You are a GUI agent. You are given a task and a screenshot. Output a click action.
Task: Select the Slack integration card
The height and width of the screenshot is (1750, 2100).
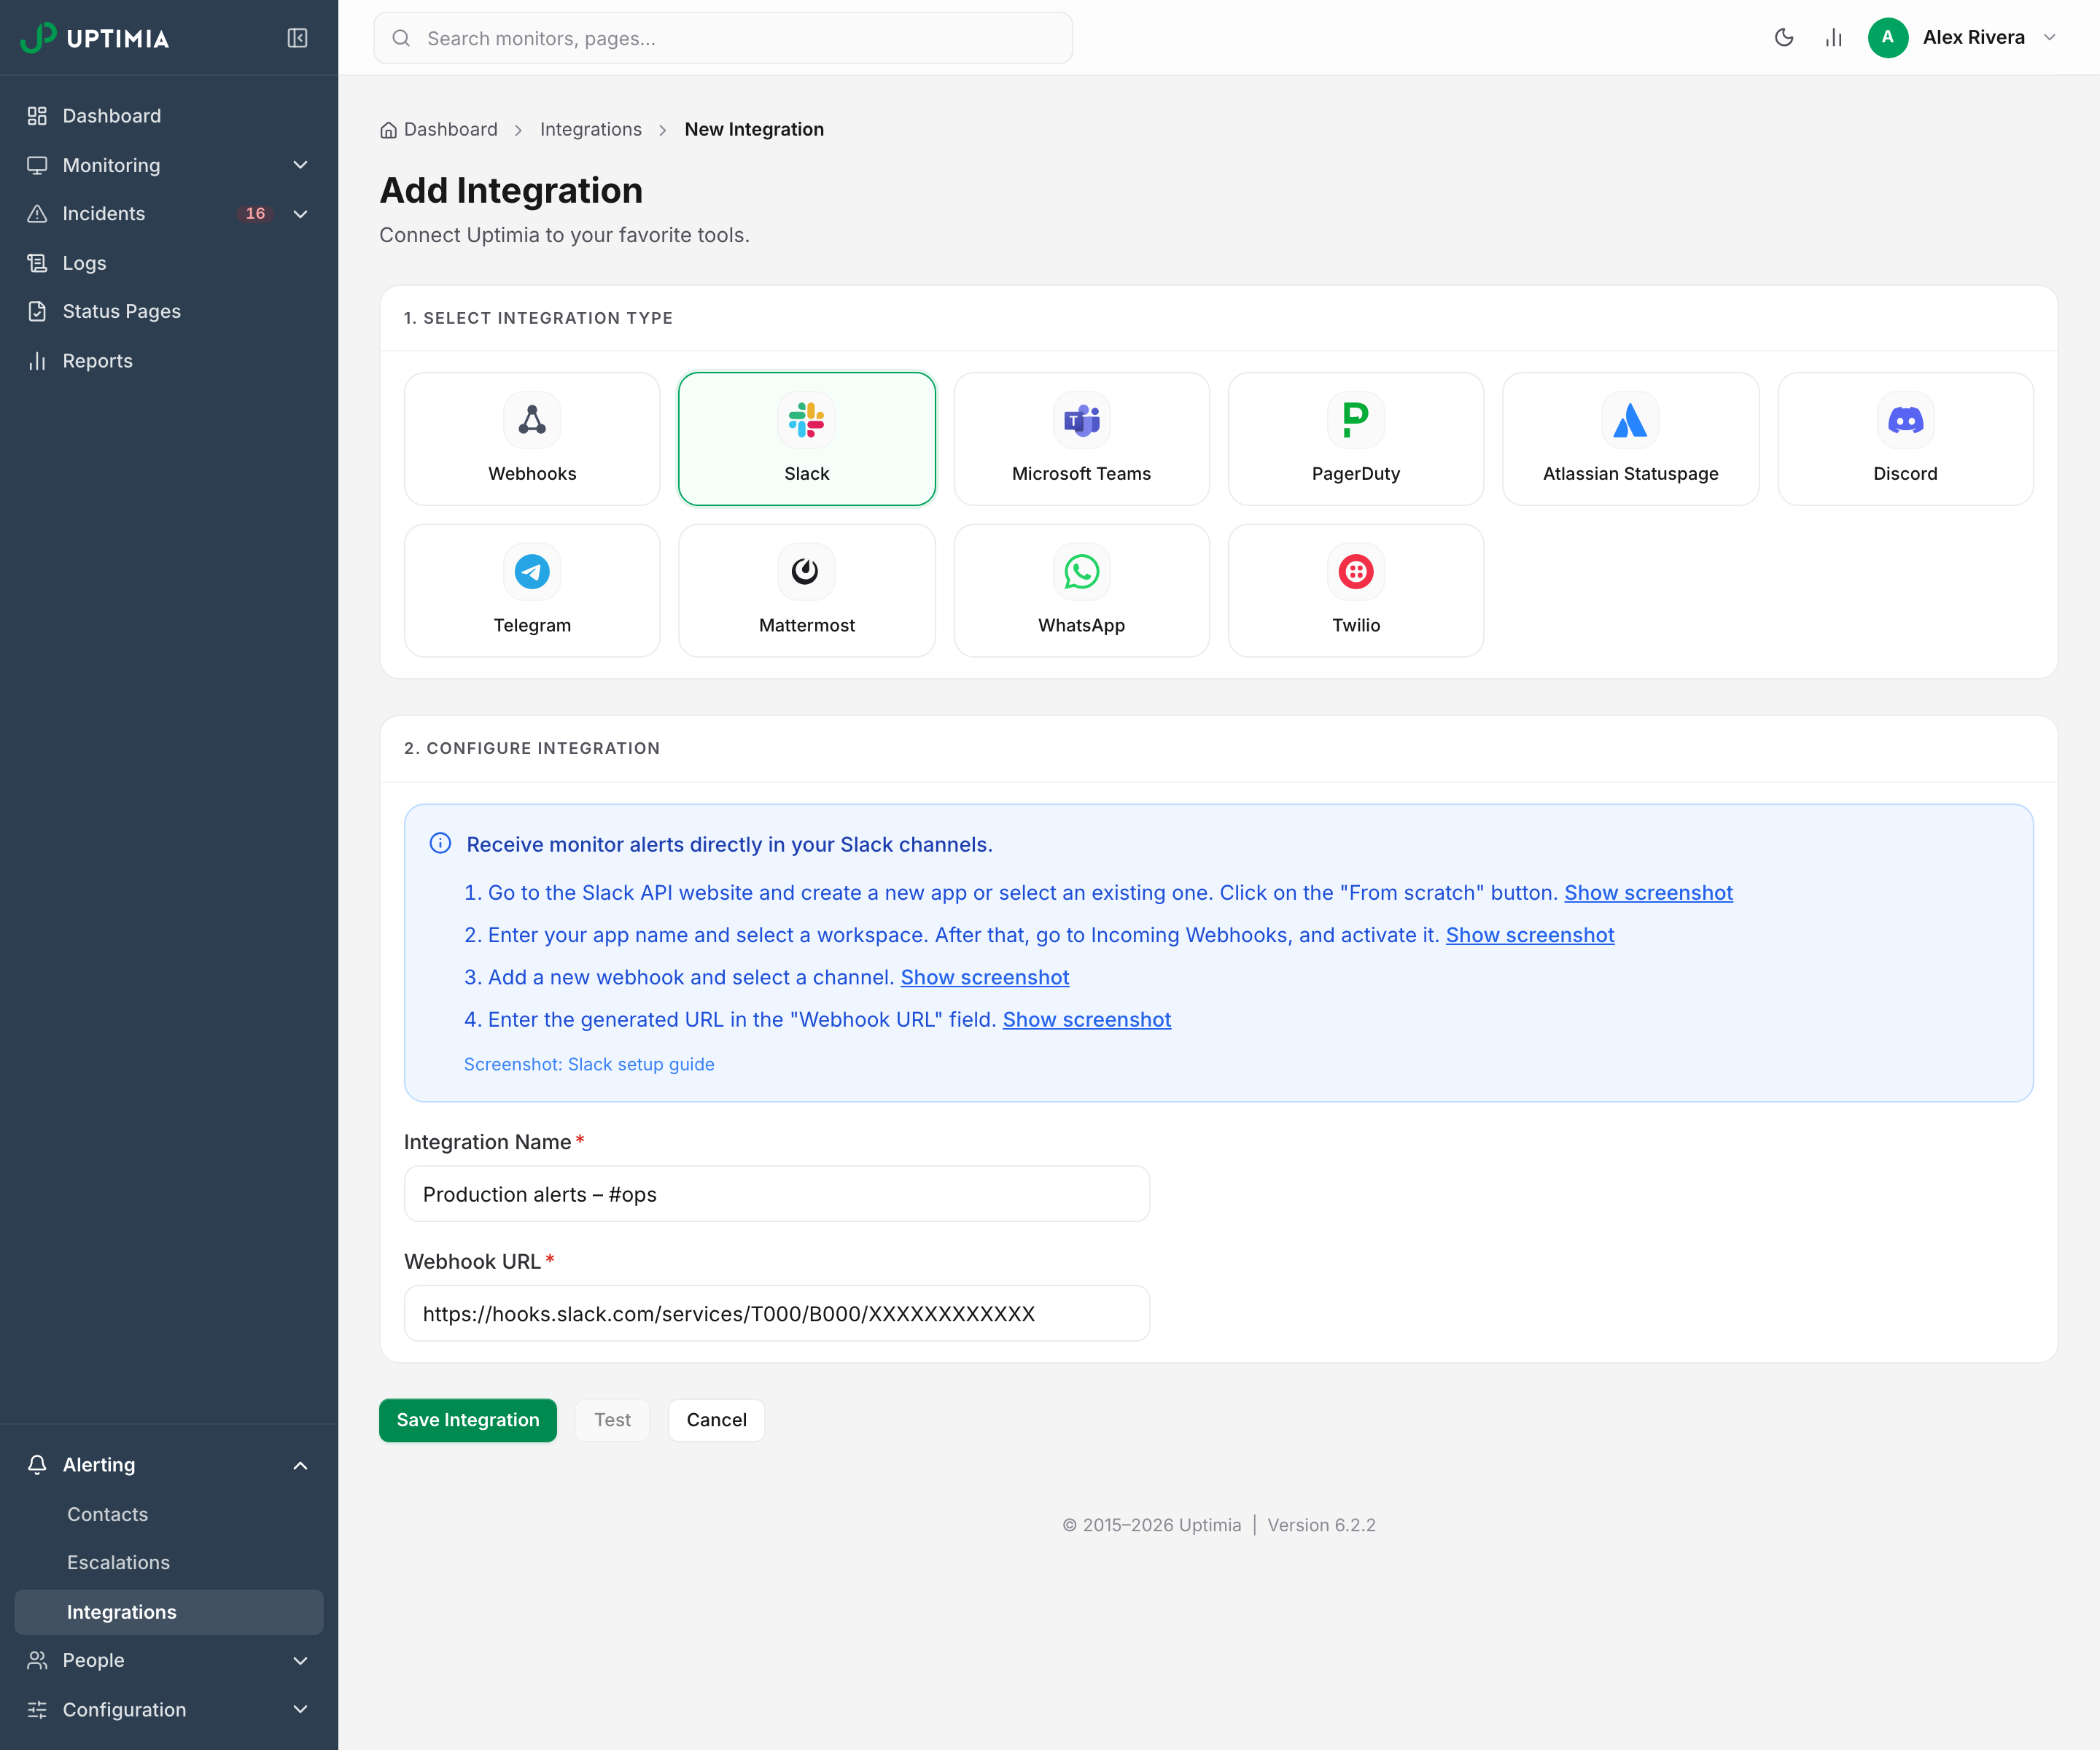[x=807, y=439]
